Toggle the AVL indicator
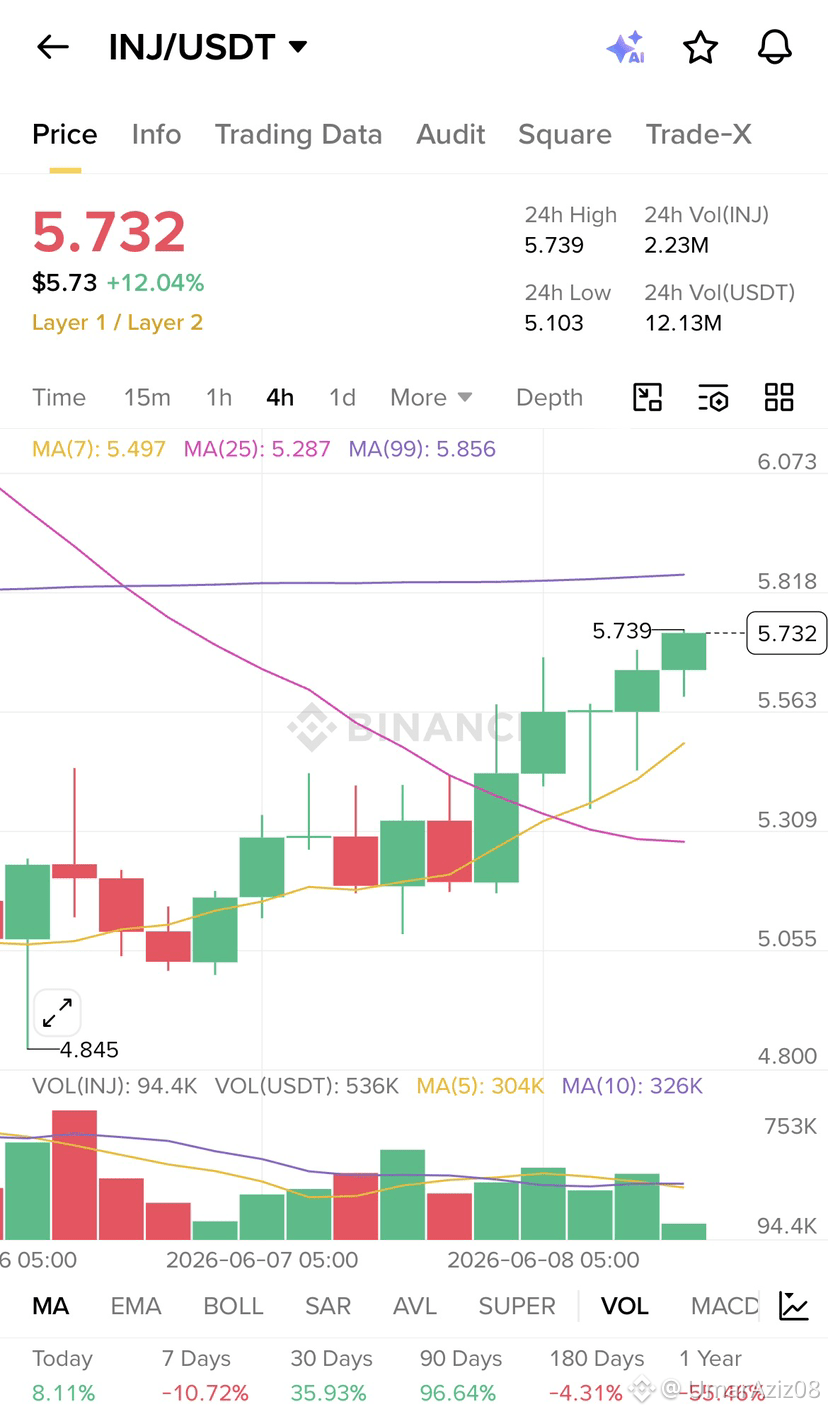 point(415,1305)
